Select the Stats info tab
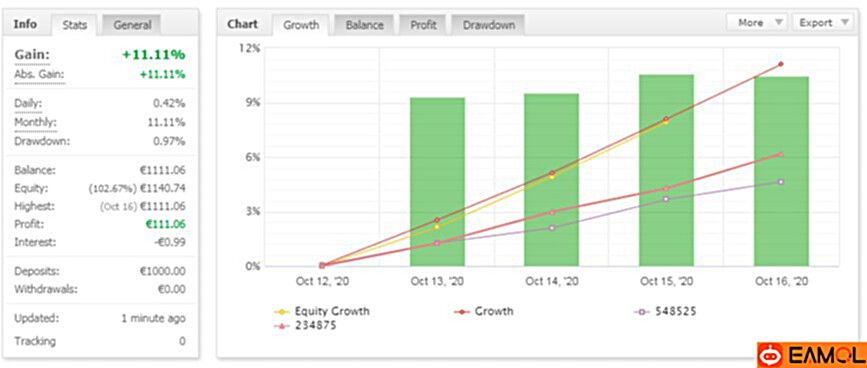The width and height of the screenshot is (867, 368). pos(74,25)
